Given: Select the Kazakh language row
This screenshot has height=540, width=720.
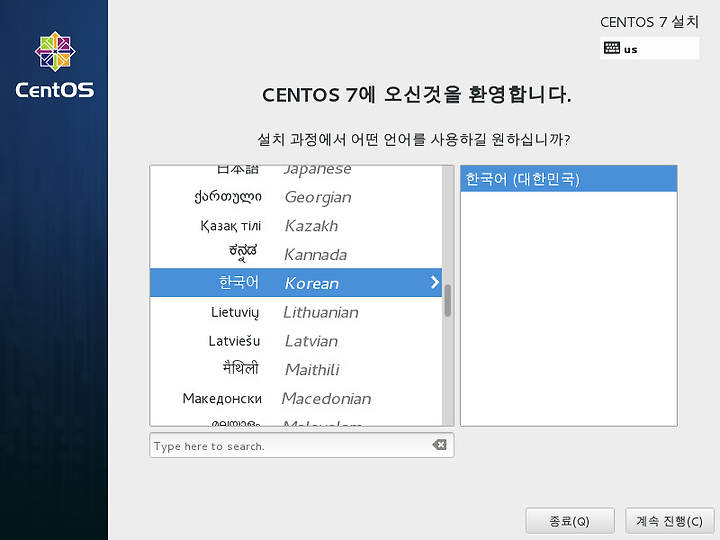Looking at the screenshot, I should 296,225.
